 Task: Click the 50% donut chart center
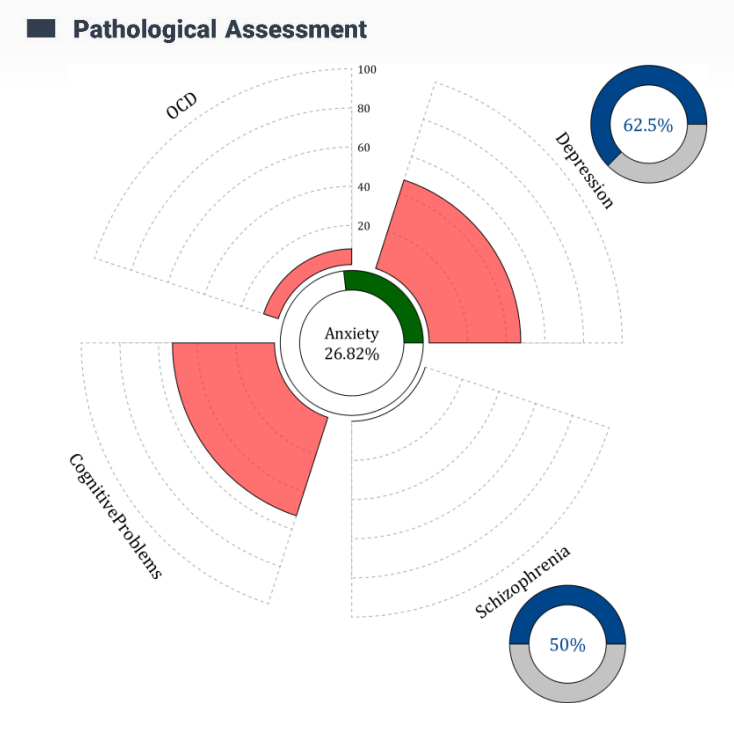[x=567, y=645]
